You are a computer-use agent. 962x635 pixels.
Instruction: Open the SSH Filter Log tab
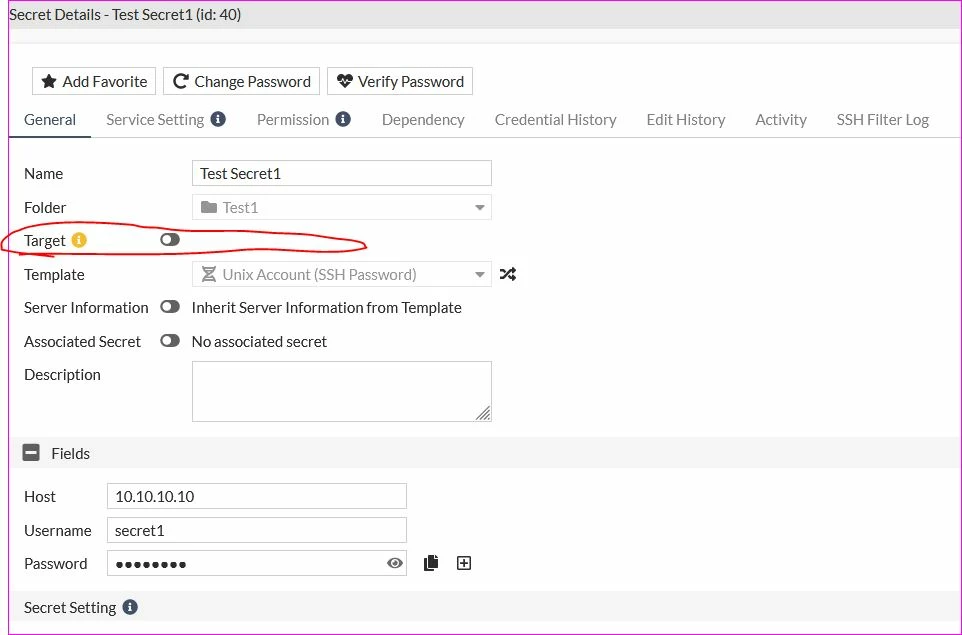tap(882, 120)
